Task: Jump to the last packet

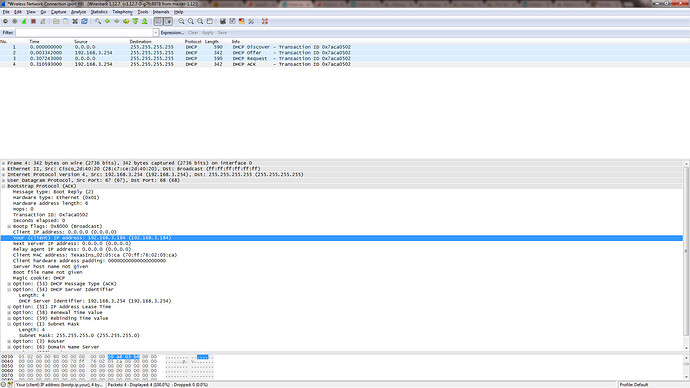Action: point(144,21)
